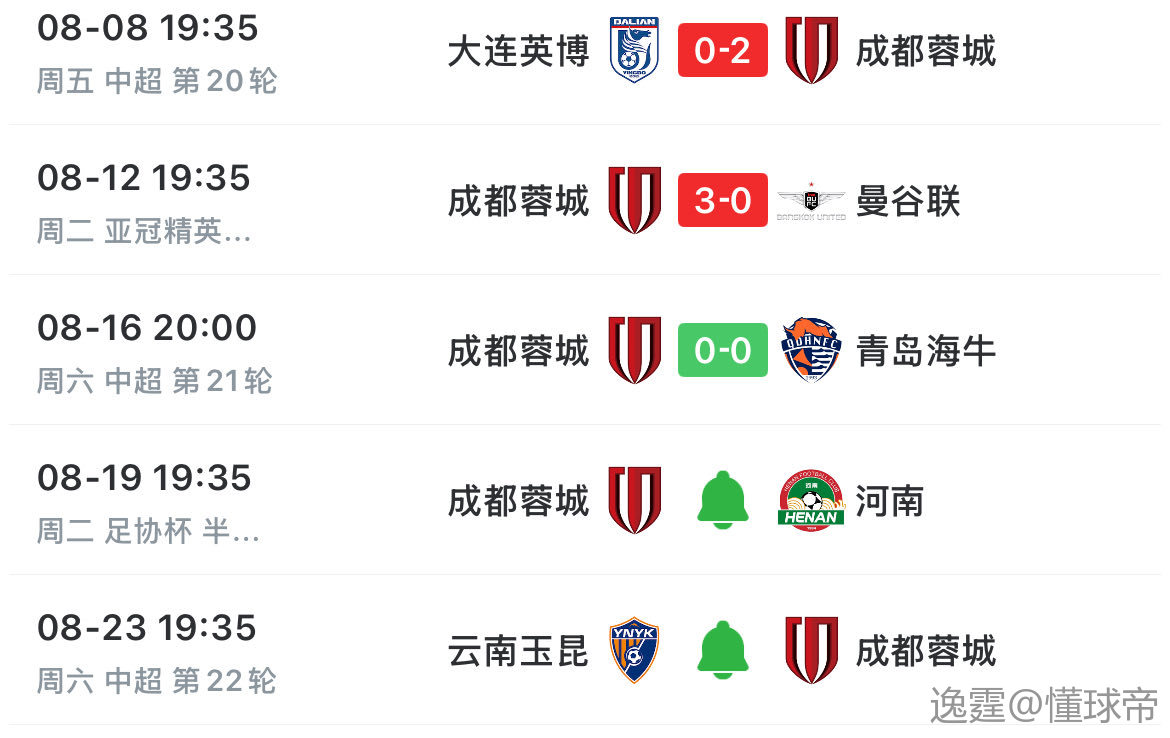This screenshot has width=1170, height=738.
Task: Expand truncated 周二 亚冠精英… competition label
Action: tap(144, 231)
